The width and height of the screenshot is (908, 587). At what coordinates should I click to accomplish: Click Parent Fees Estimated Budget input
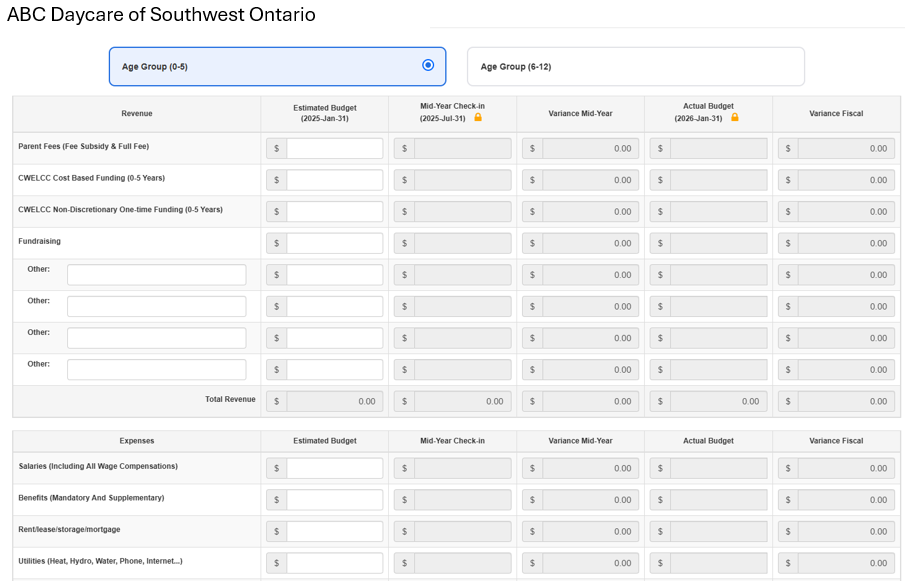[334, 148]
